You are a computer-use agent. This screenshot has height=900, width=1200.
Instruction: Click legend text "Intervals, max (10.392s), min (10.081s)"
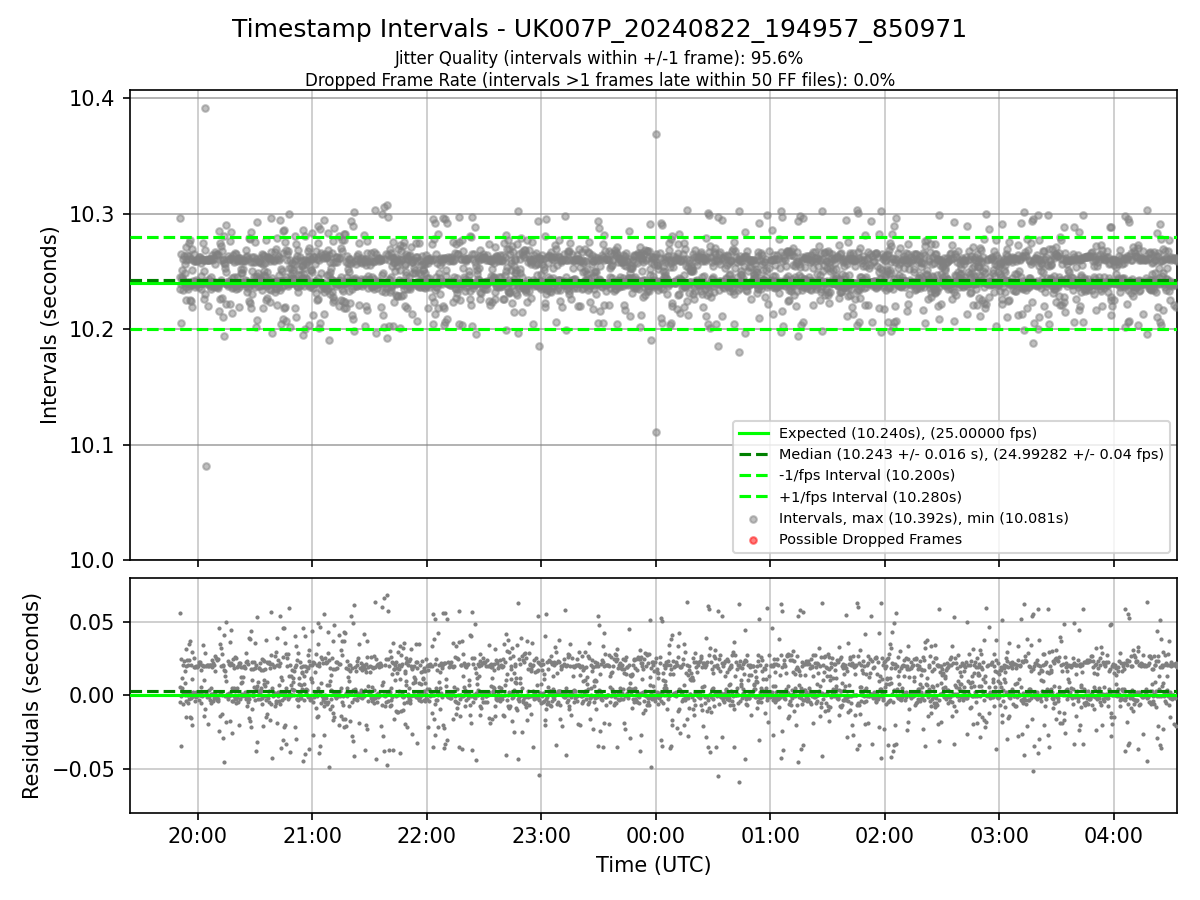point(924,518)
